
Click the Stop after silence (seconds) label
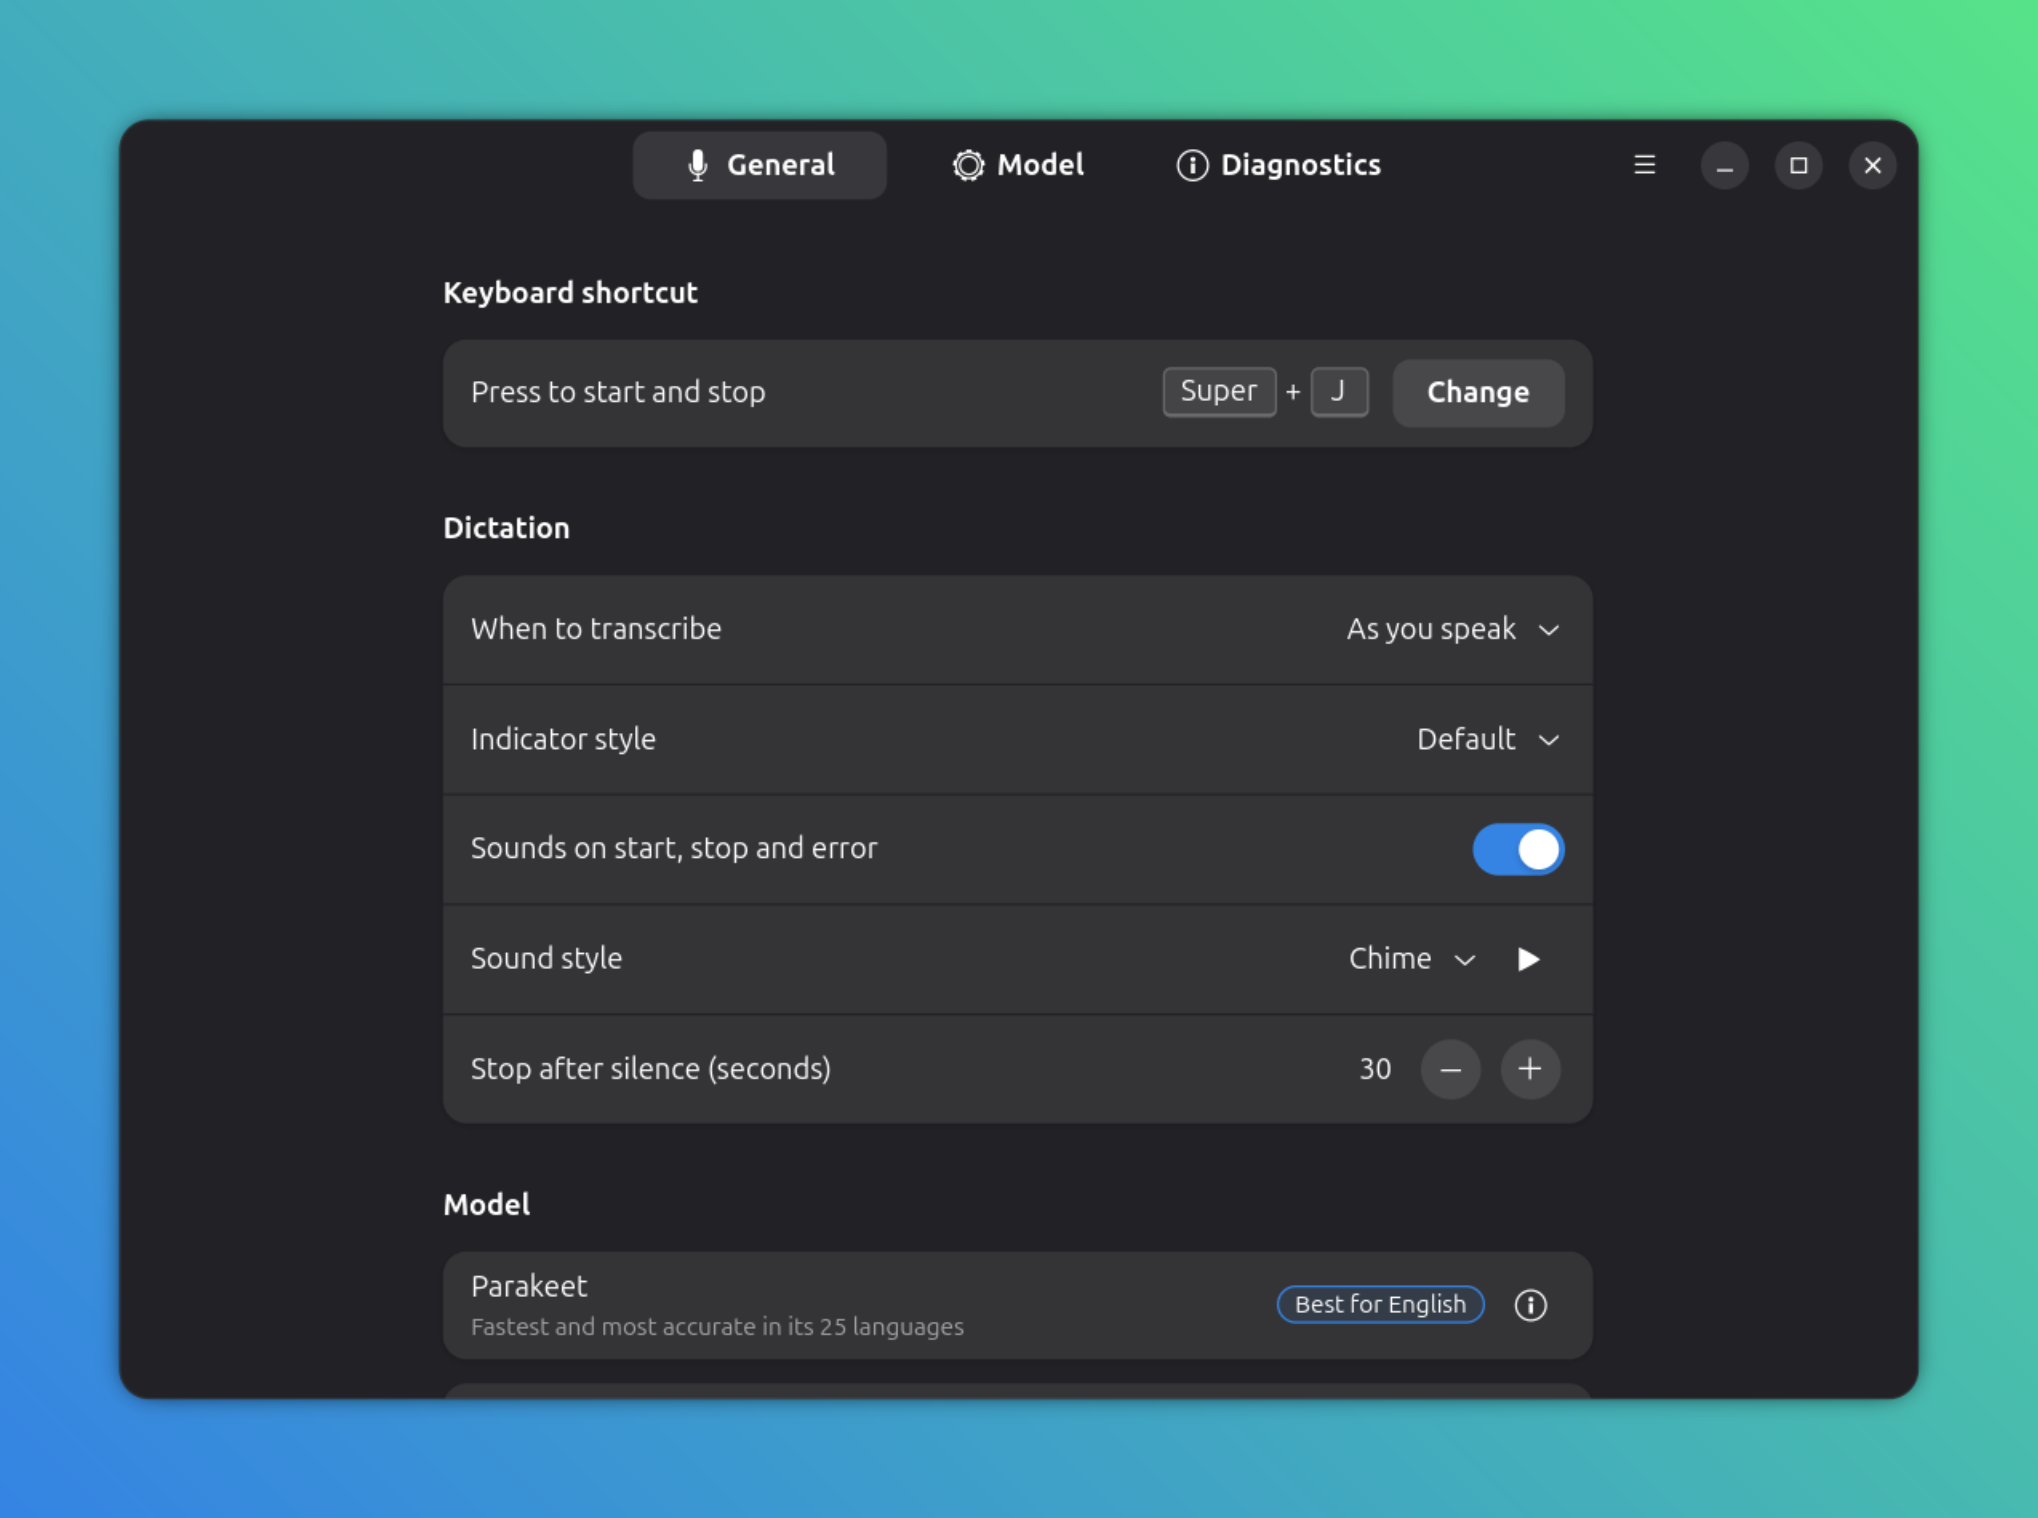point(651,1069)
